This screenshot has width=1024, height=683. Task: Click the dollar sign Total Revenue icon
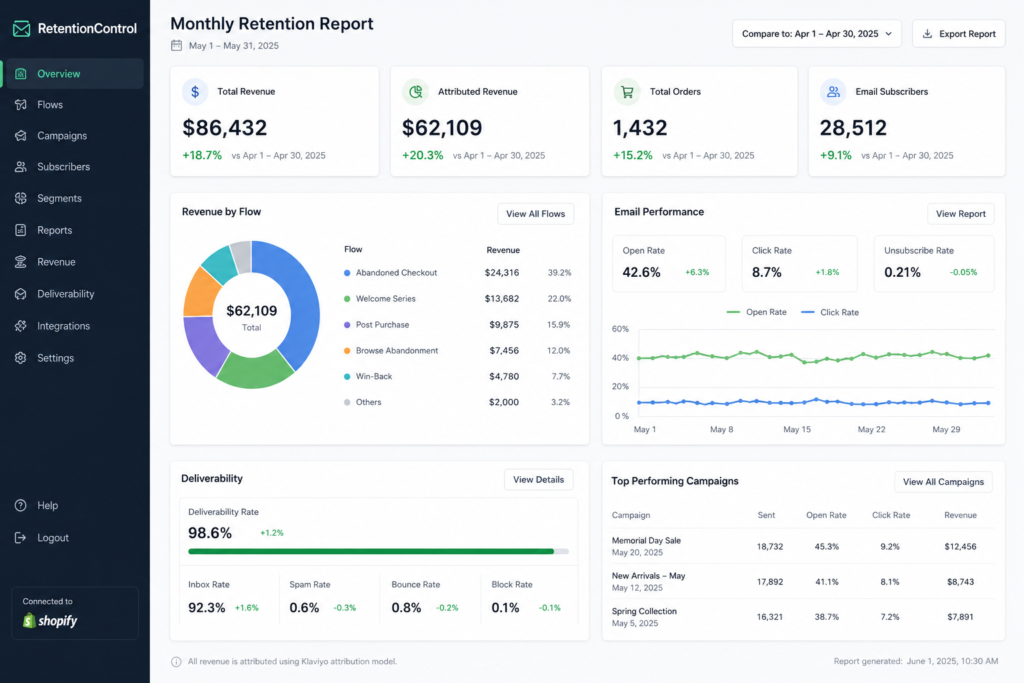pos(195,92)
